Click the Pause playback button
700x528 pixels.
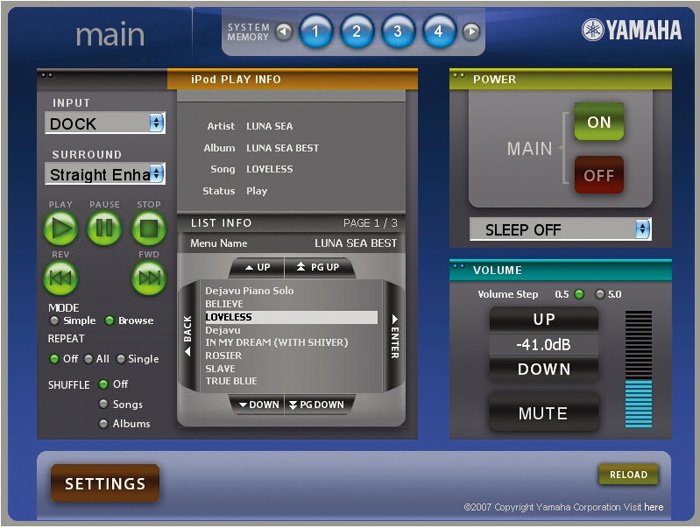[105, 229]
